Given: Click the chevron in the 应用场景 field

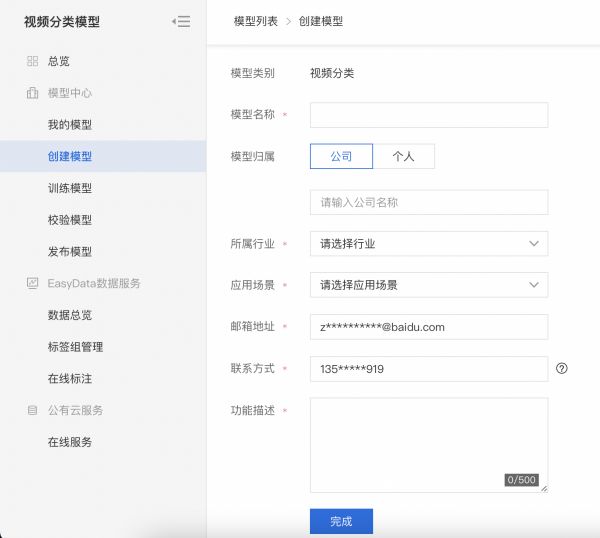Looking at the screenshot, I should (x=534, y=285).
